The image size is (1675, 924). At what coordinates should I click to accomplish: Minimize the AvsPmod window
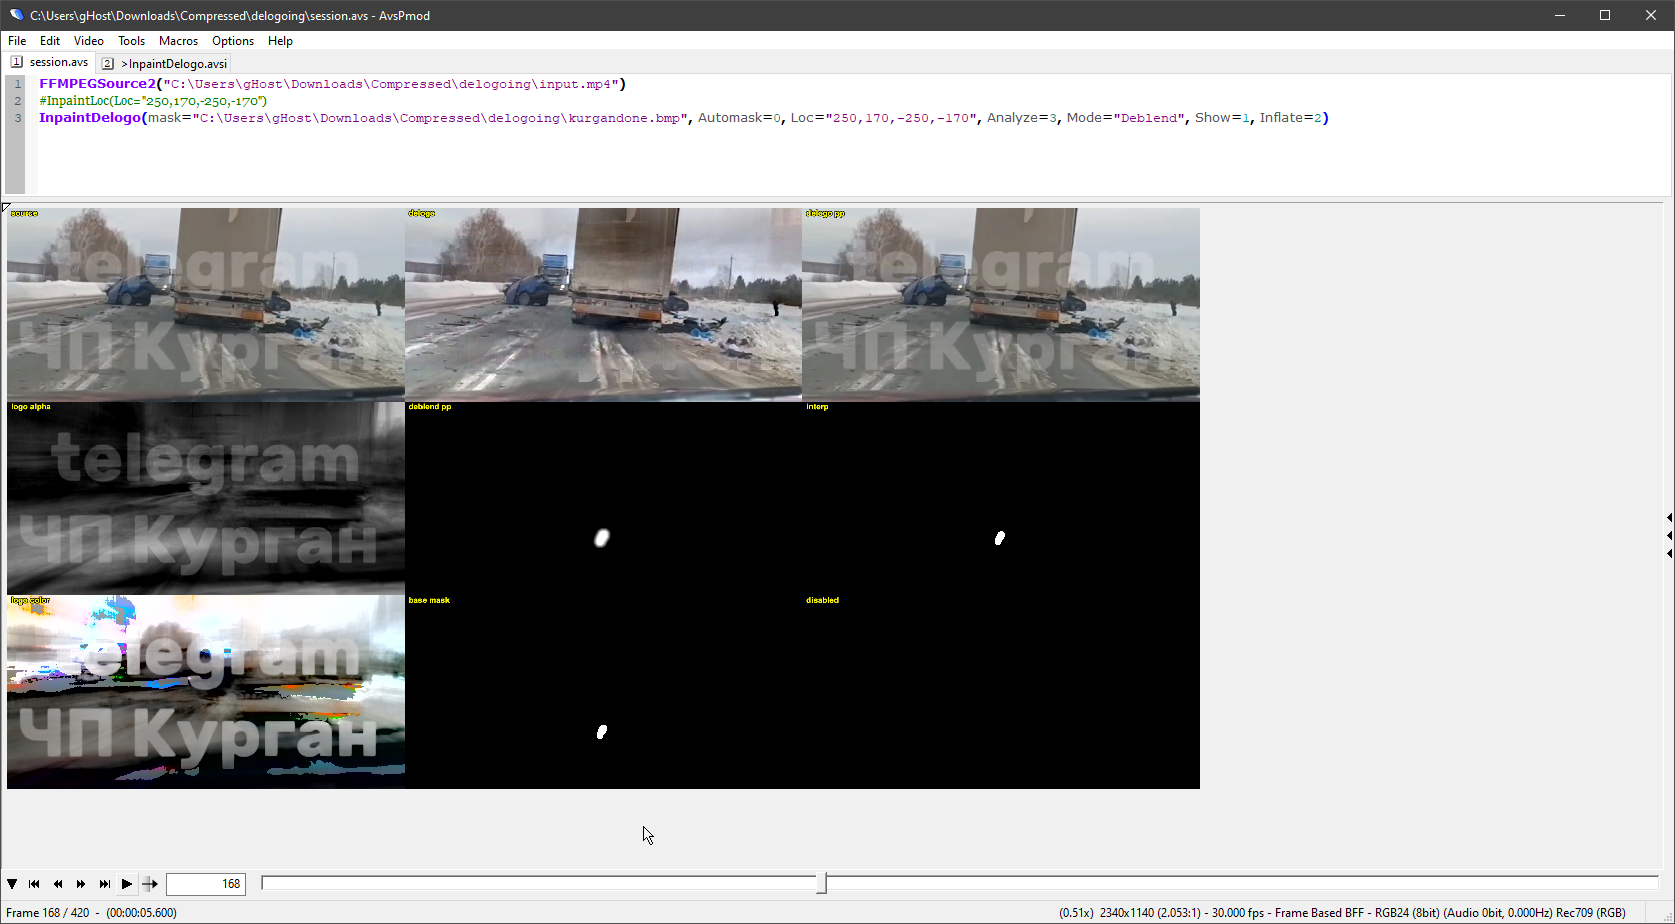pos(1560,15)
